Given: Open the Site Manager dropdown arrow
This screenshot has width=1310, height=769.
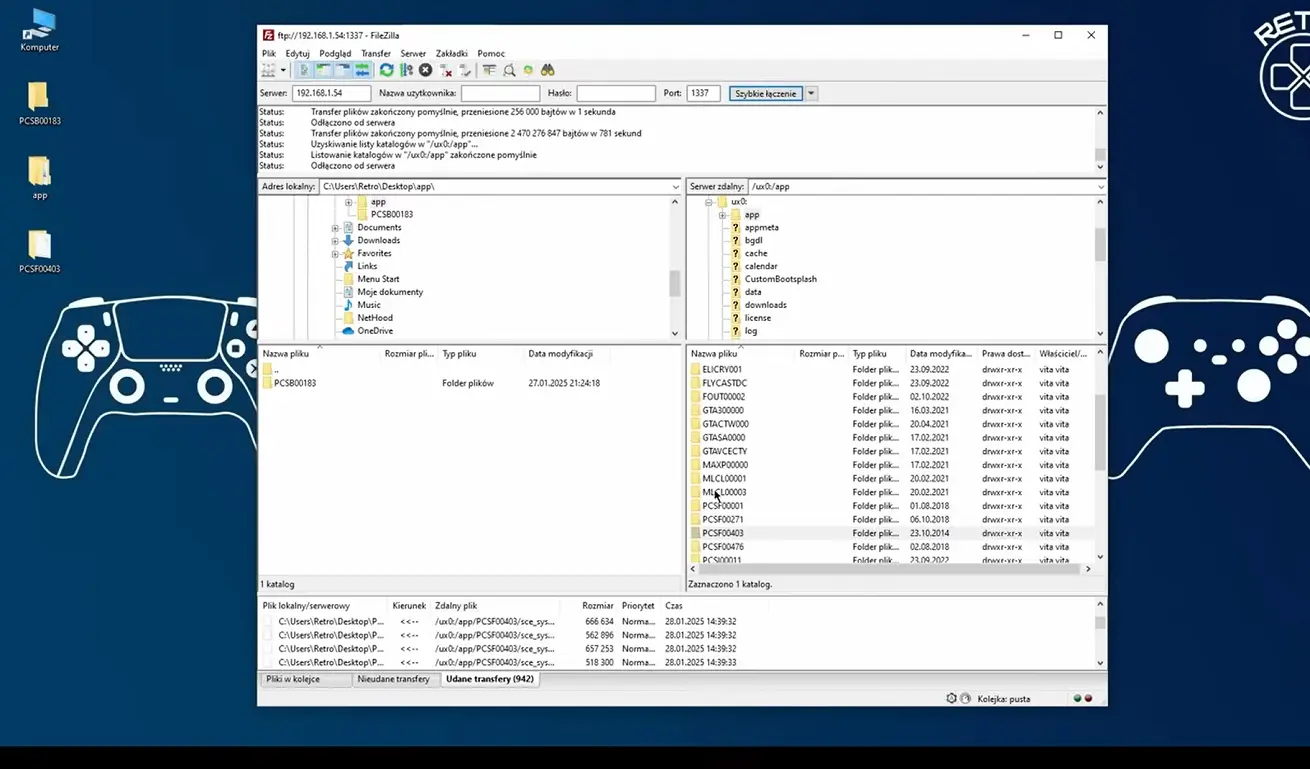Looking at the screenshot, I should [281, 70].
